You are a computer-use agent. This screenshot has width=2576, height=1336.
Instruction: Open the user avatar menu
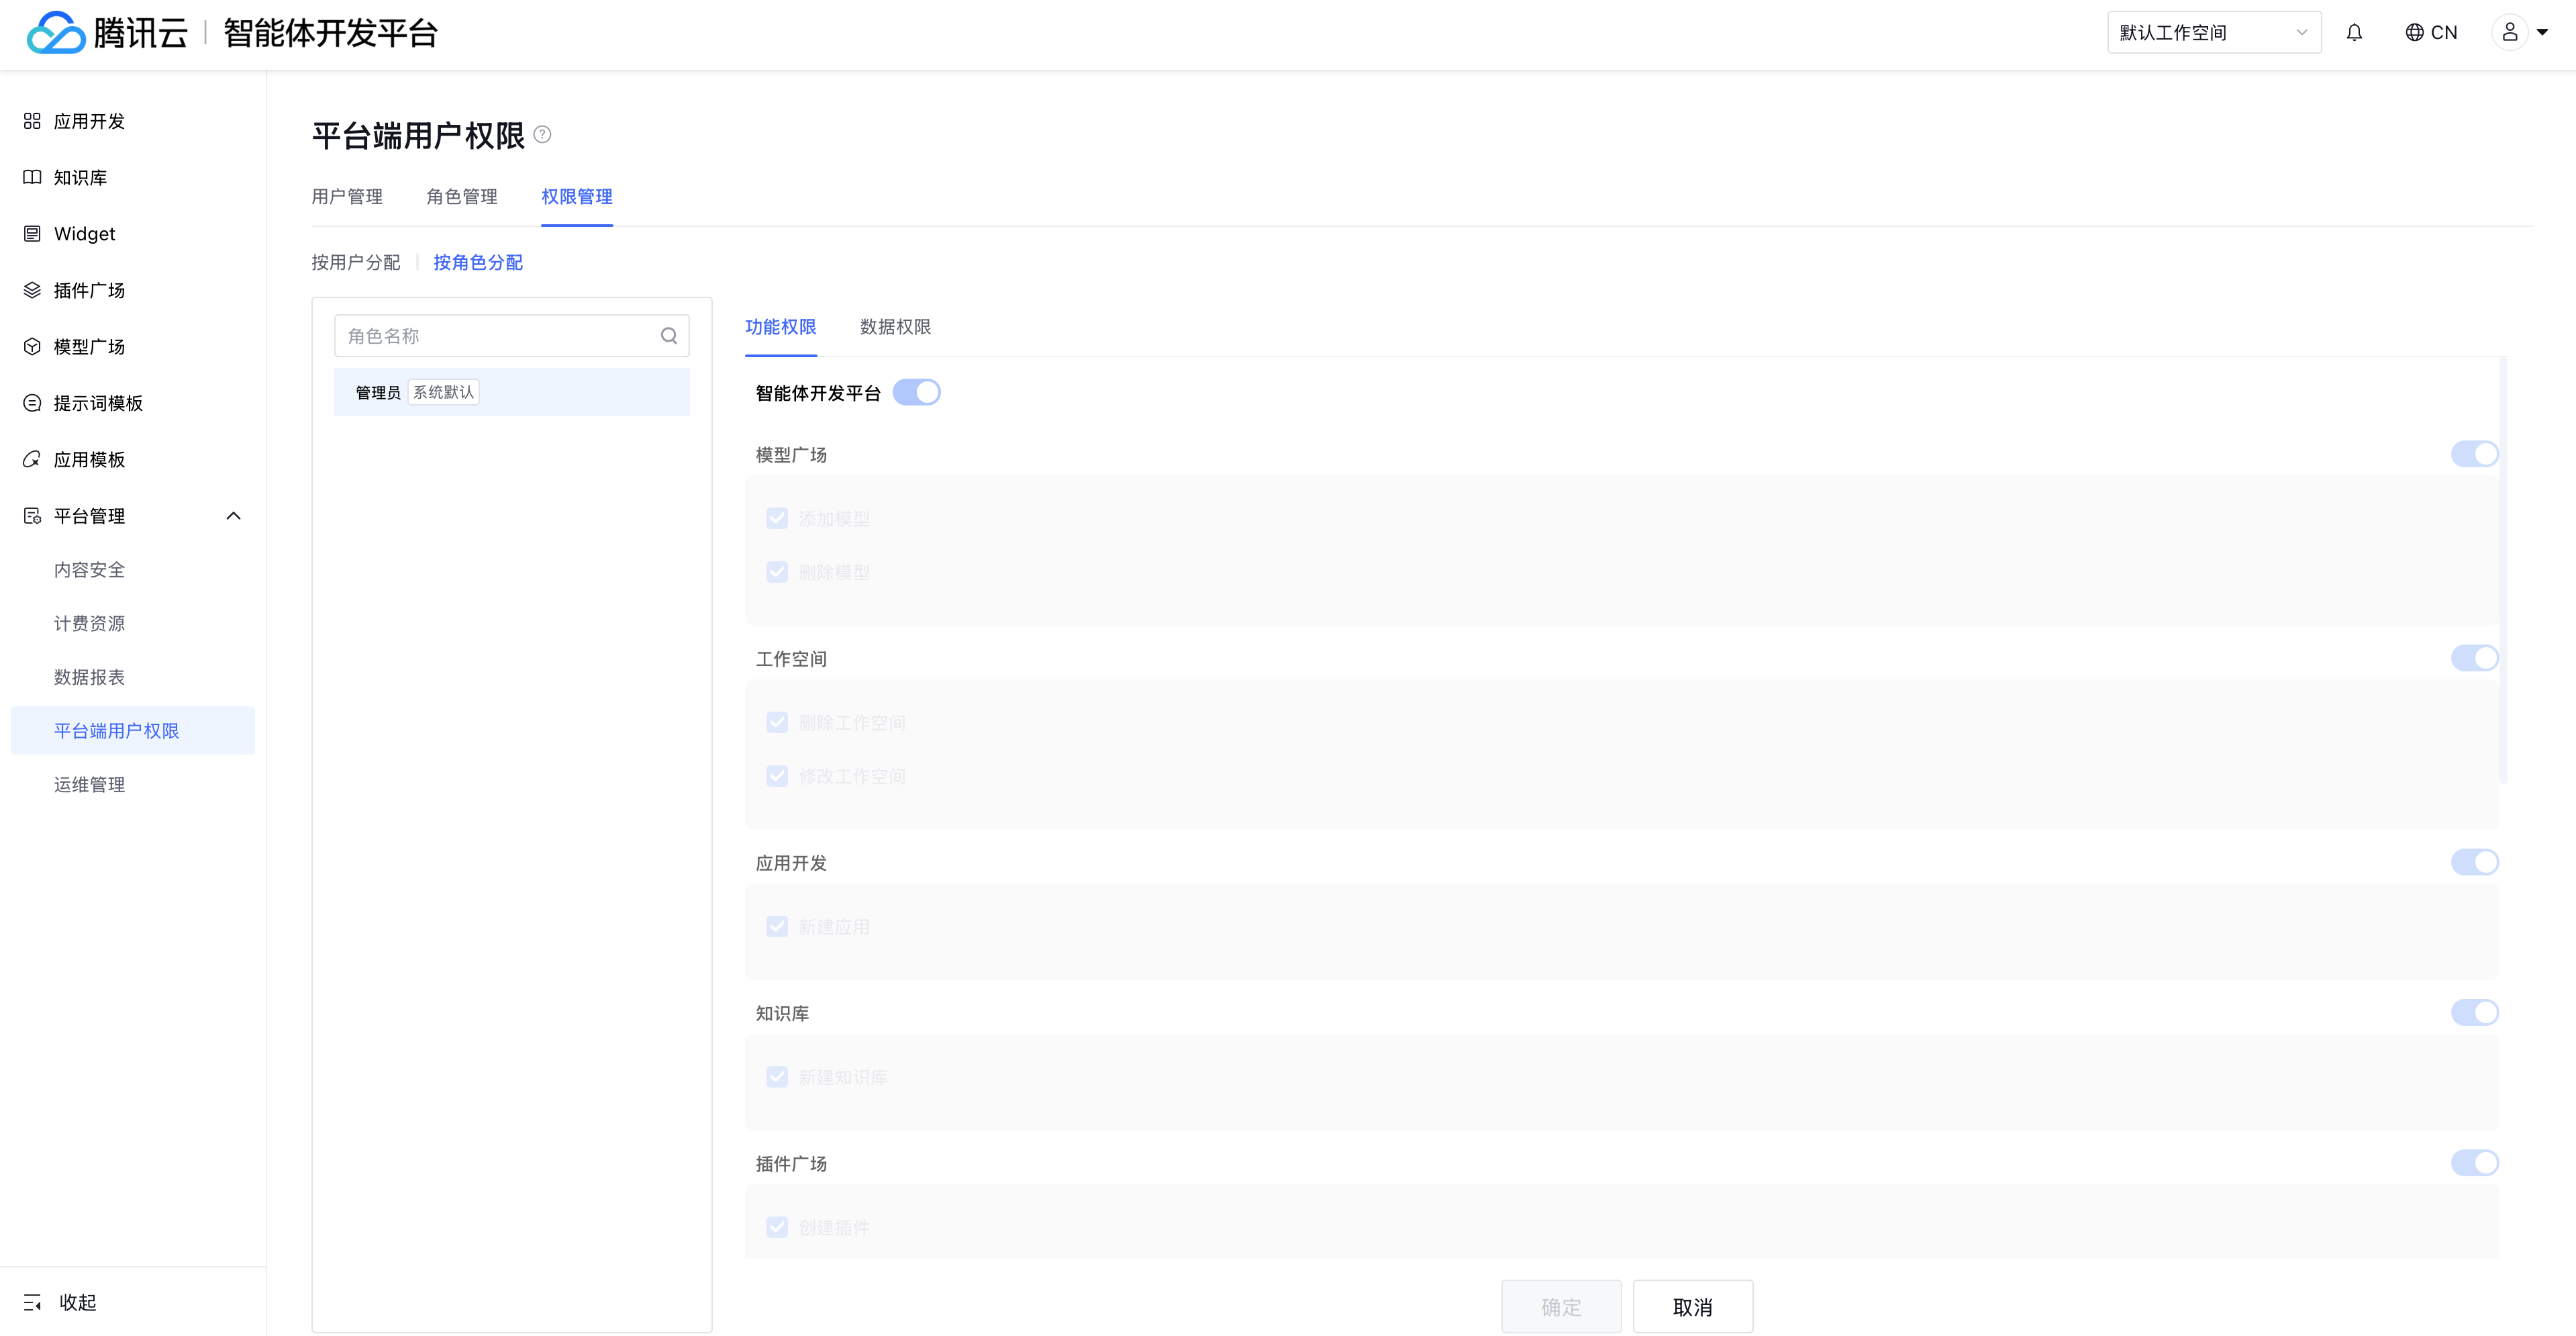[x=2509, y=33]
